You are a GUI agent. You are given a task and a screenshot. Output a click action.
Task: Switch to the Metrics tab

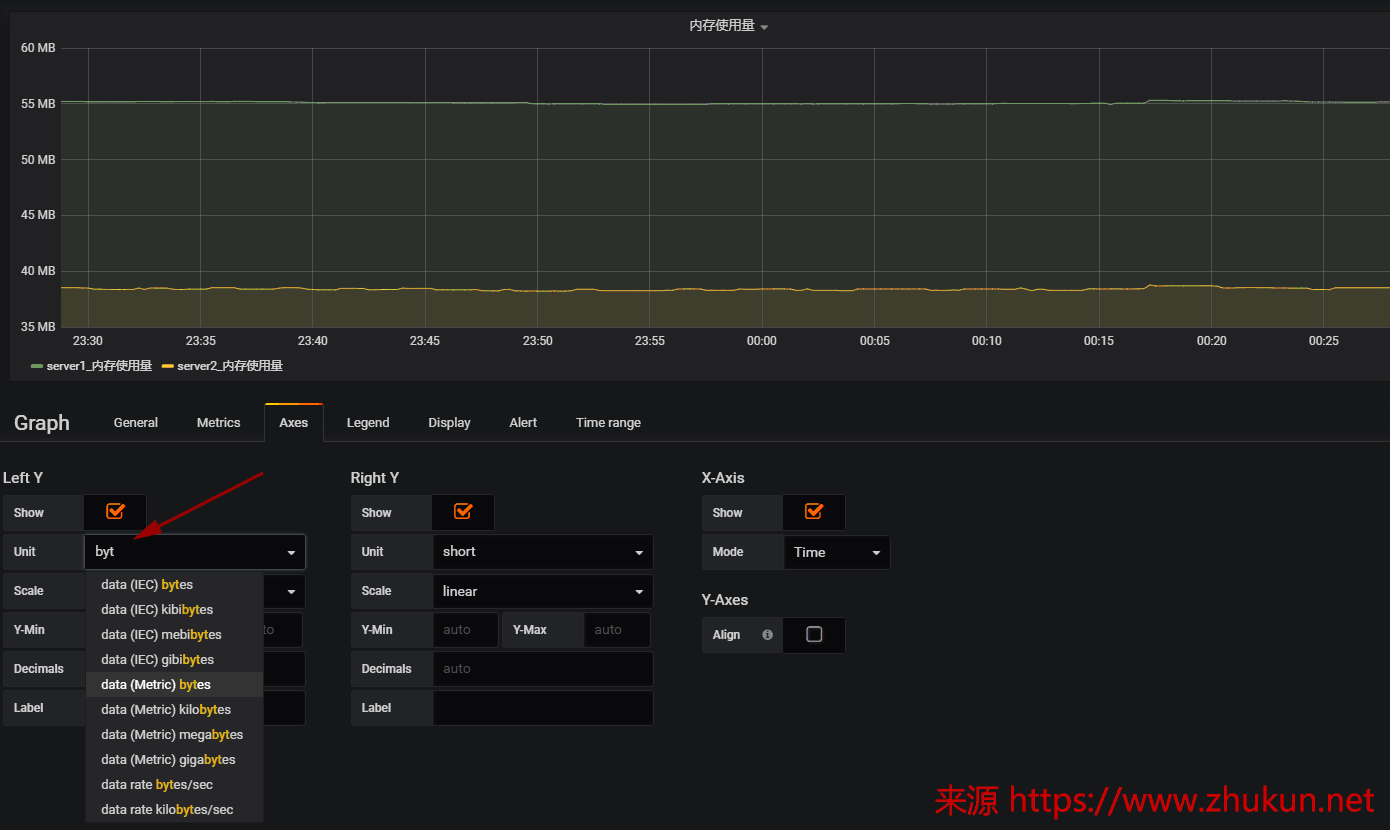[x=218, y=423]
